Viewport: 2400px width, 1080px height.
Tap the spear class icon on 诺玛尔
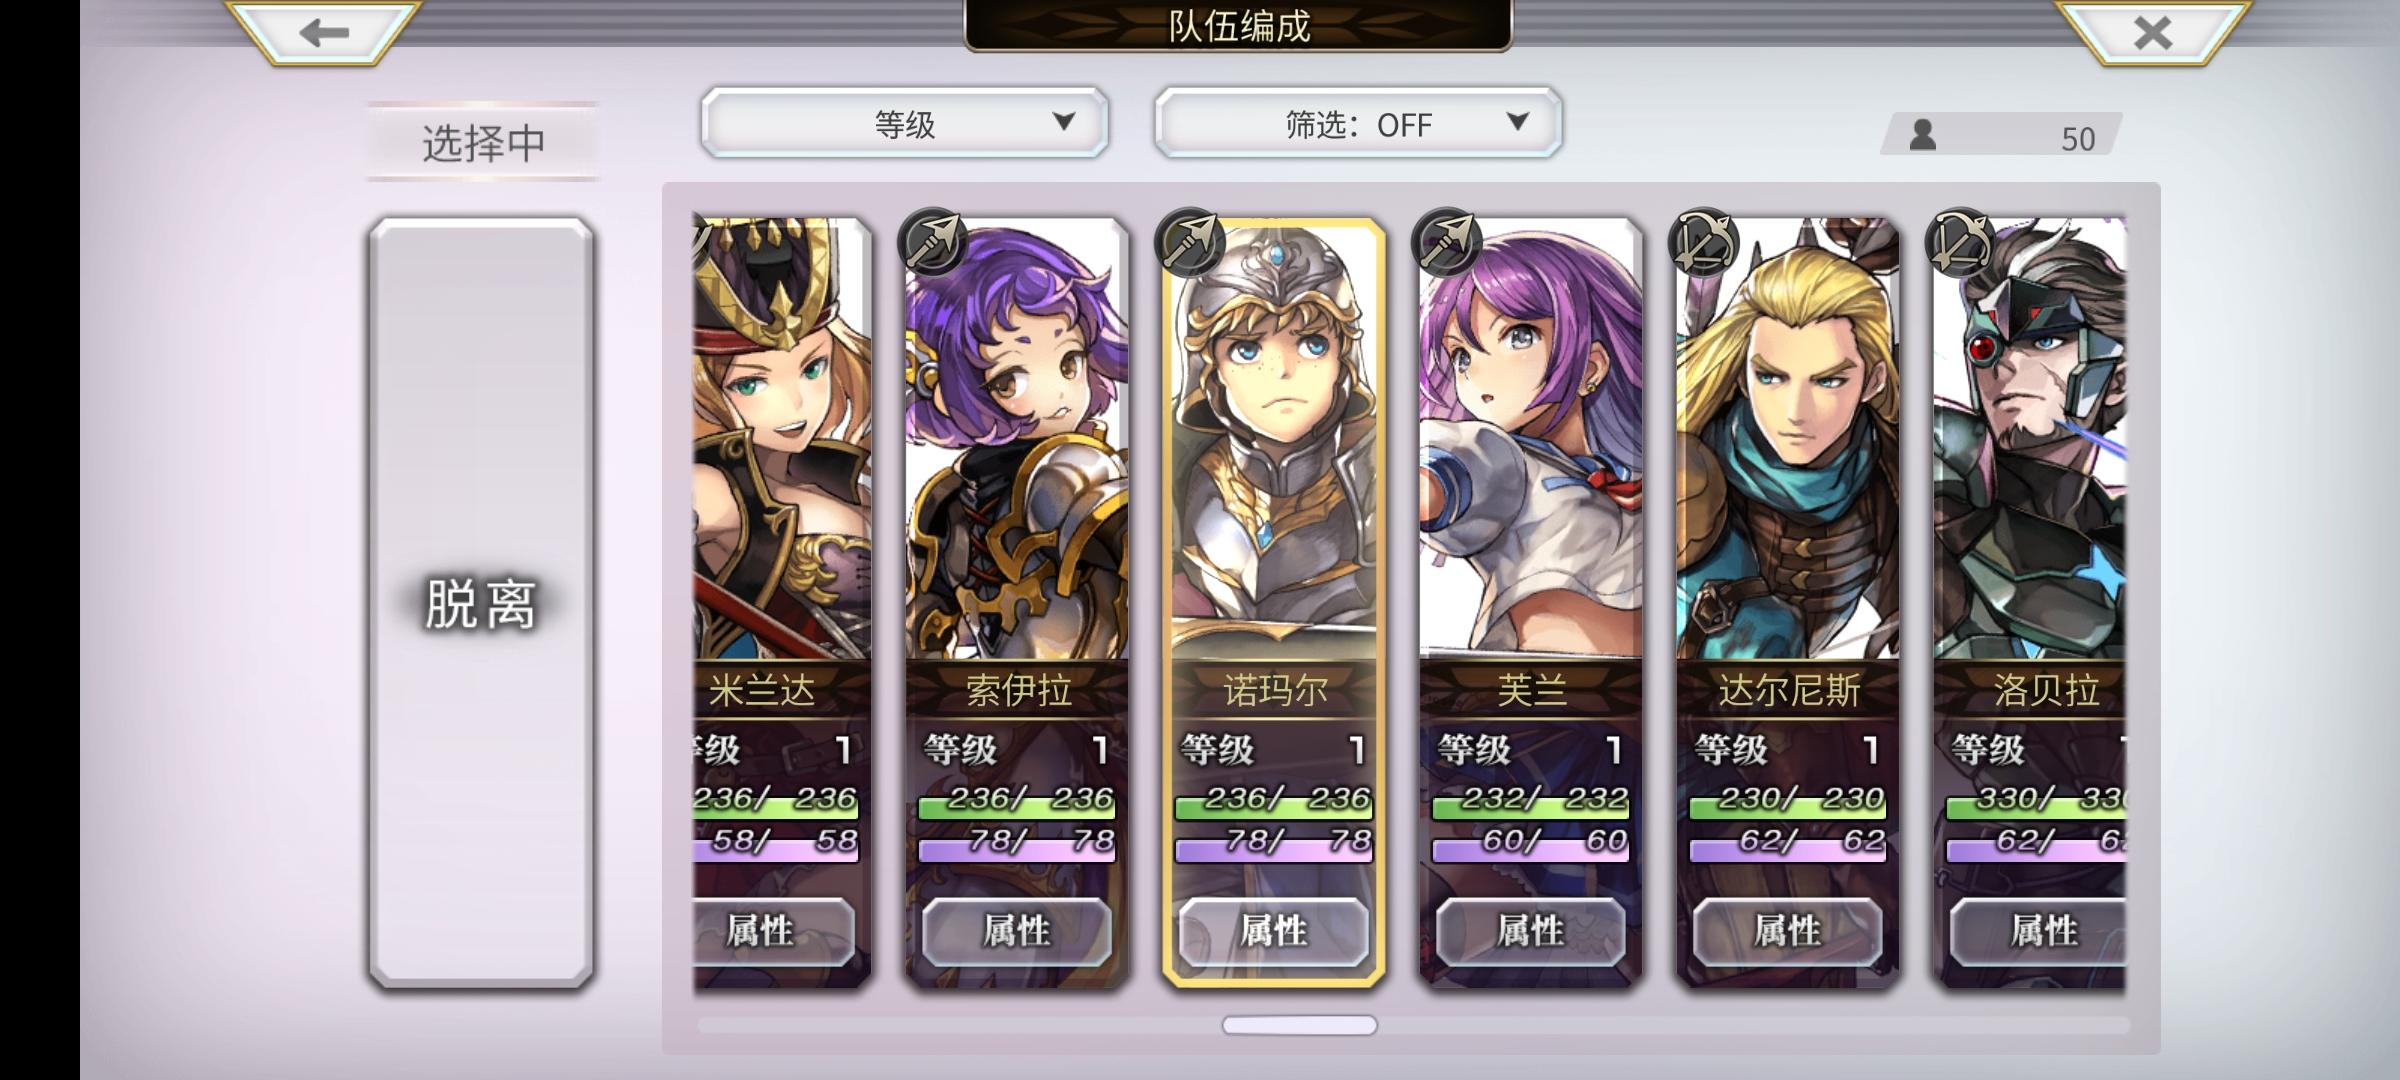(x=1190, y=242)
